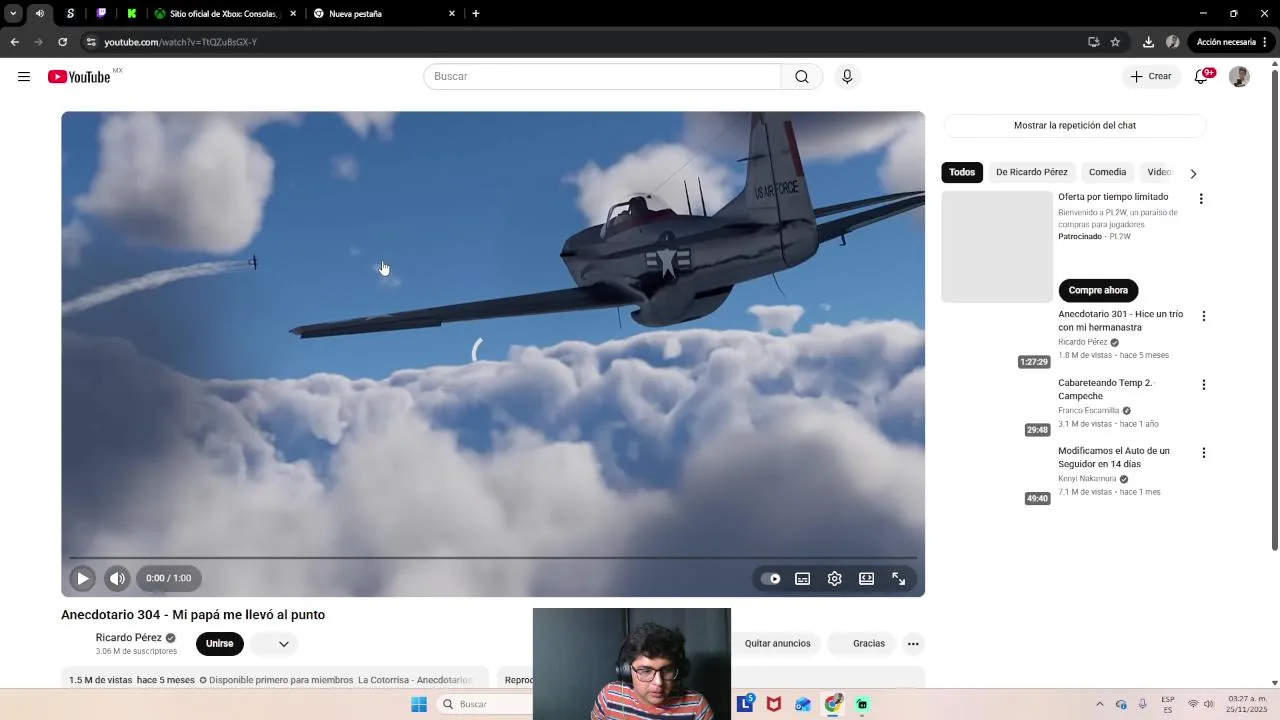The image size is (1280, 720).
Task: Open options for Cabareteando Temp 2 video
Action: 1204,385
